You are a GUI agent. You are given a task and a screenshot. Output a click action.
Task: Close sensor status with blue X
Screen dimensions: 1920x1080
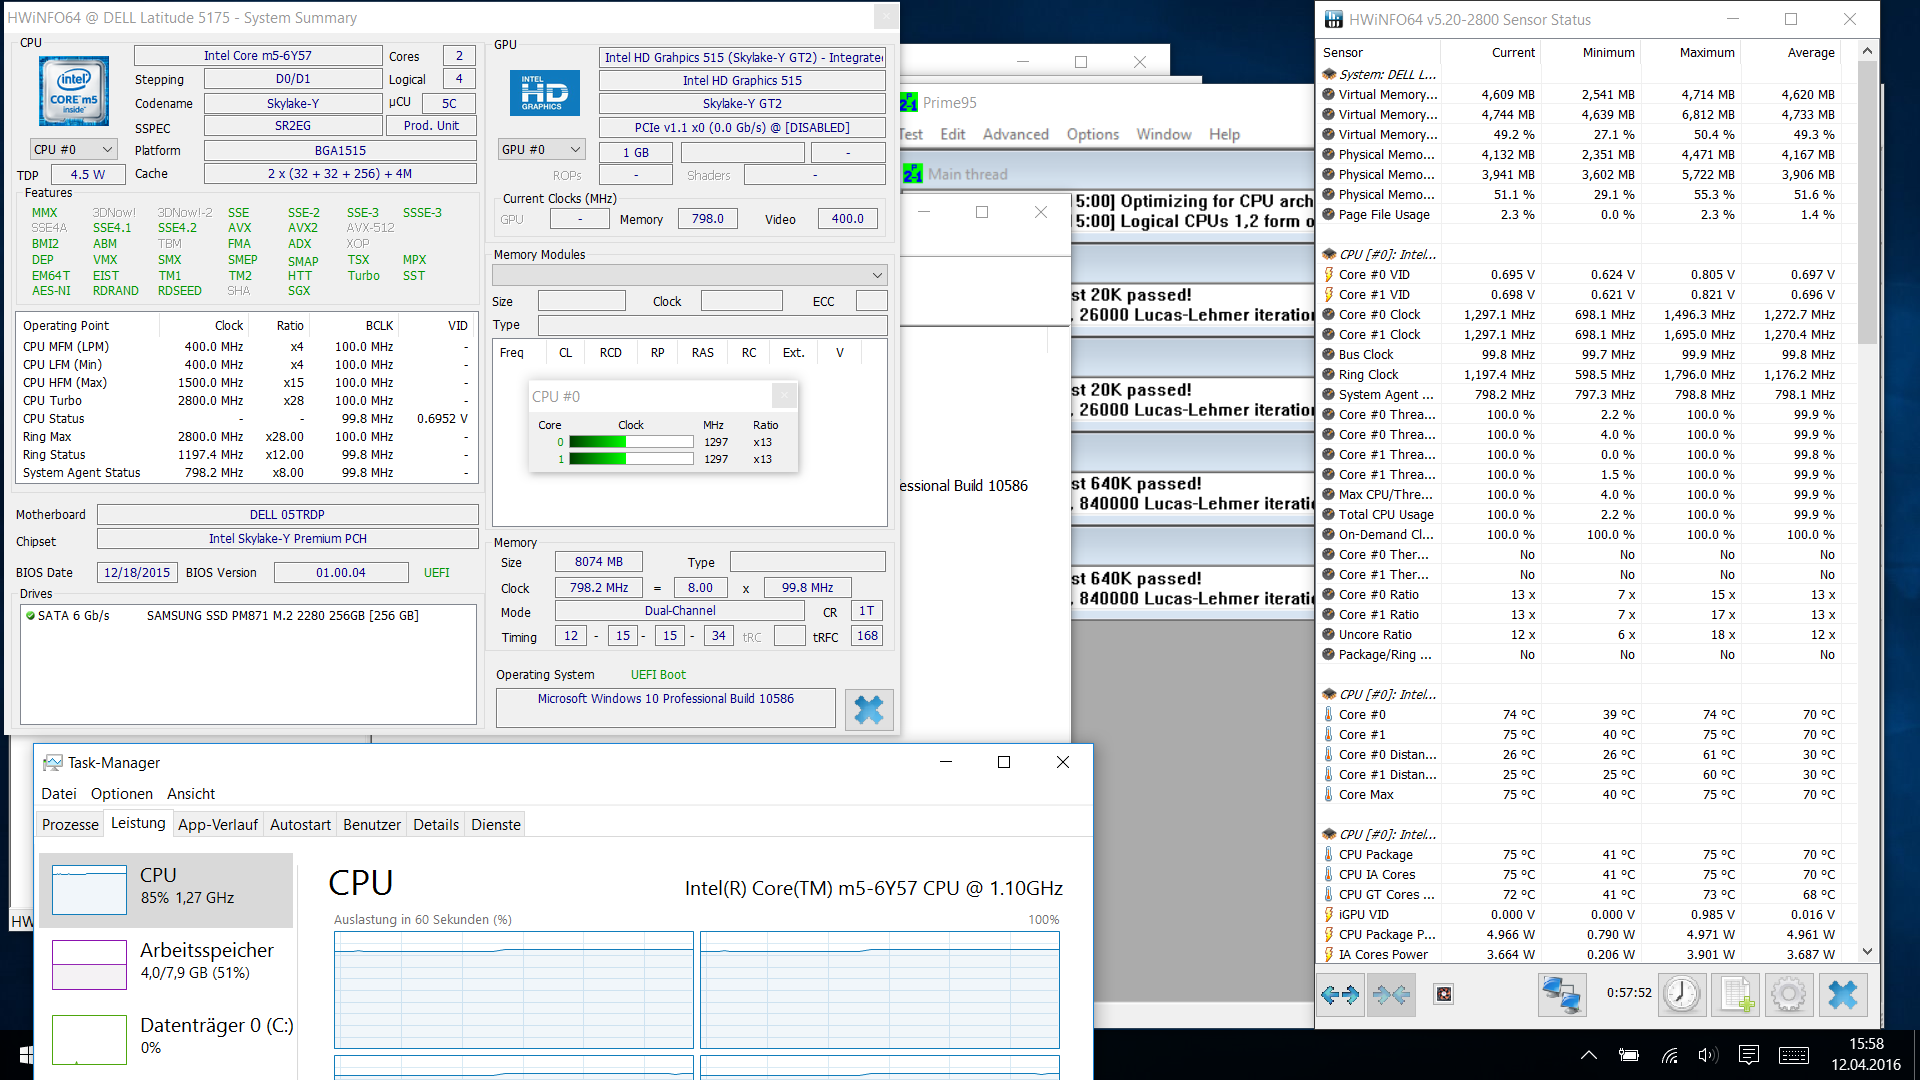(1842, 994)
